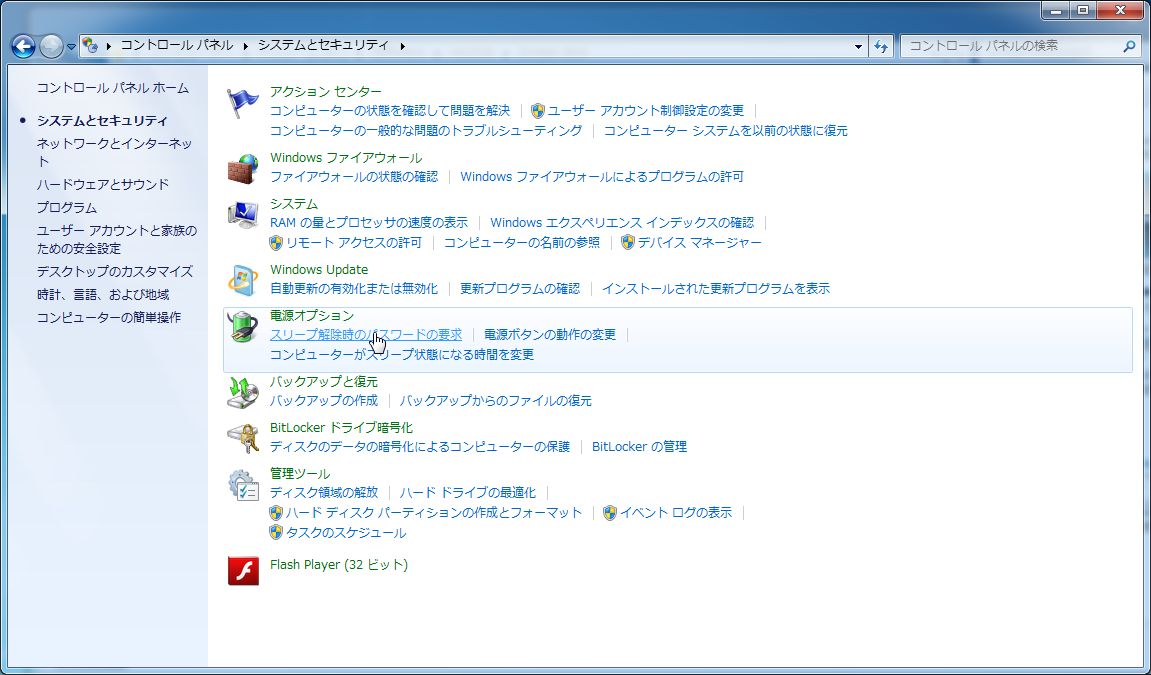The height and width of the screenshot is (675, 1151).
Task: Open the address bar history dropdown arrow
Action: tap(858, 46)
